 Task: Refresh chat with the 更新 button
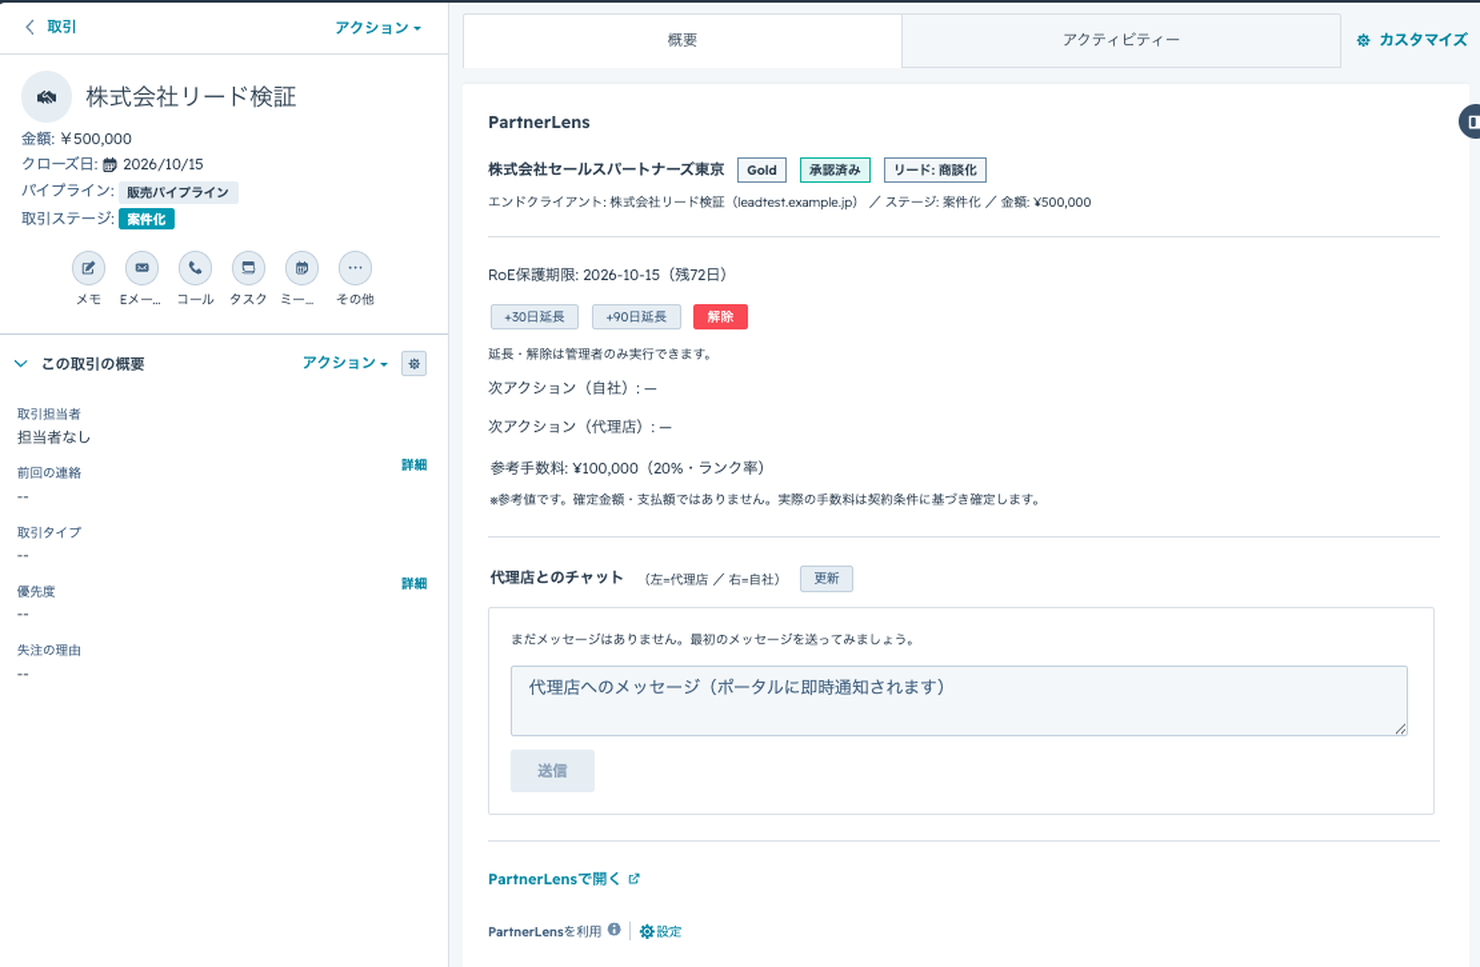pos(826,579)
